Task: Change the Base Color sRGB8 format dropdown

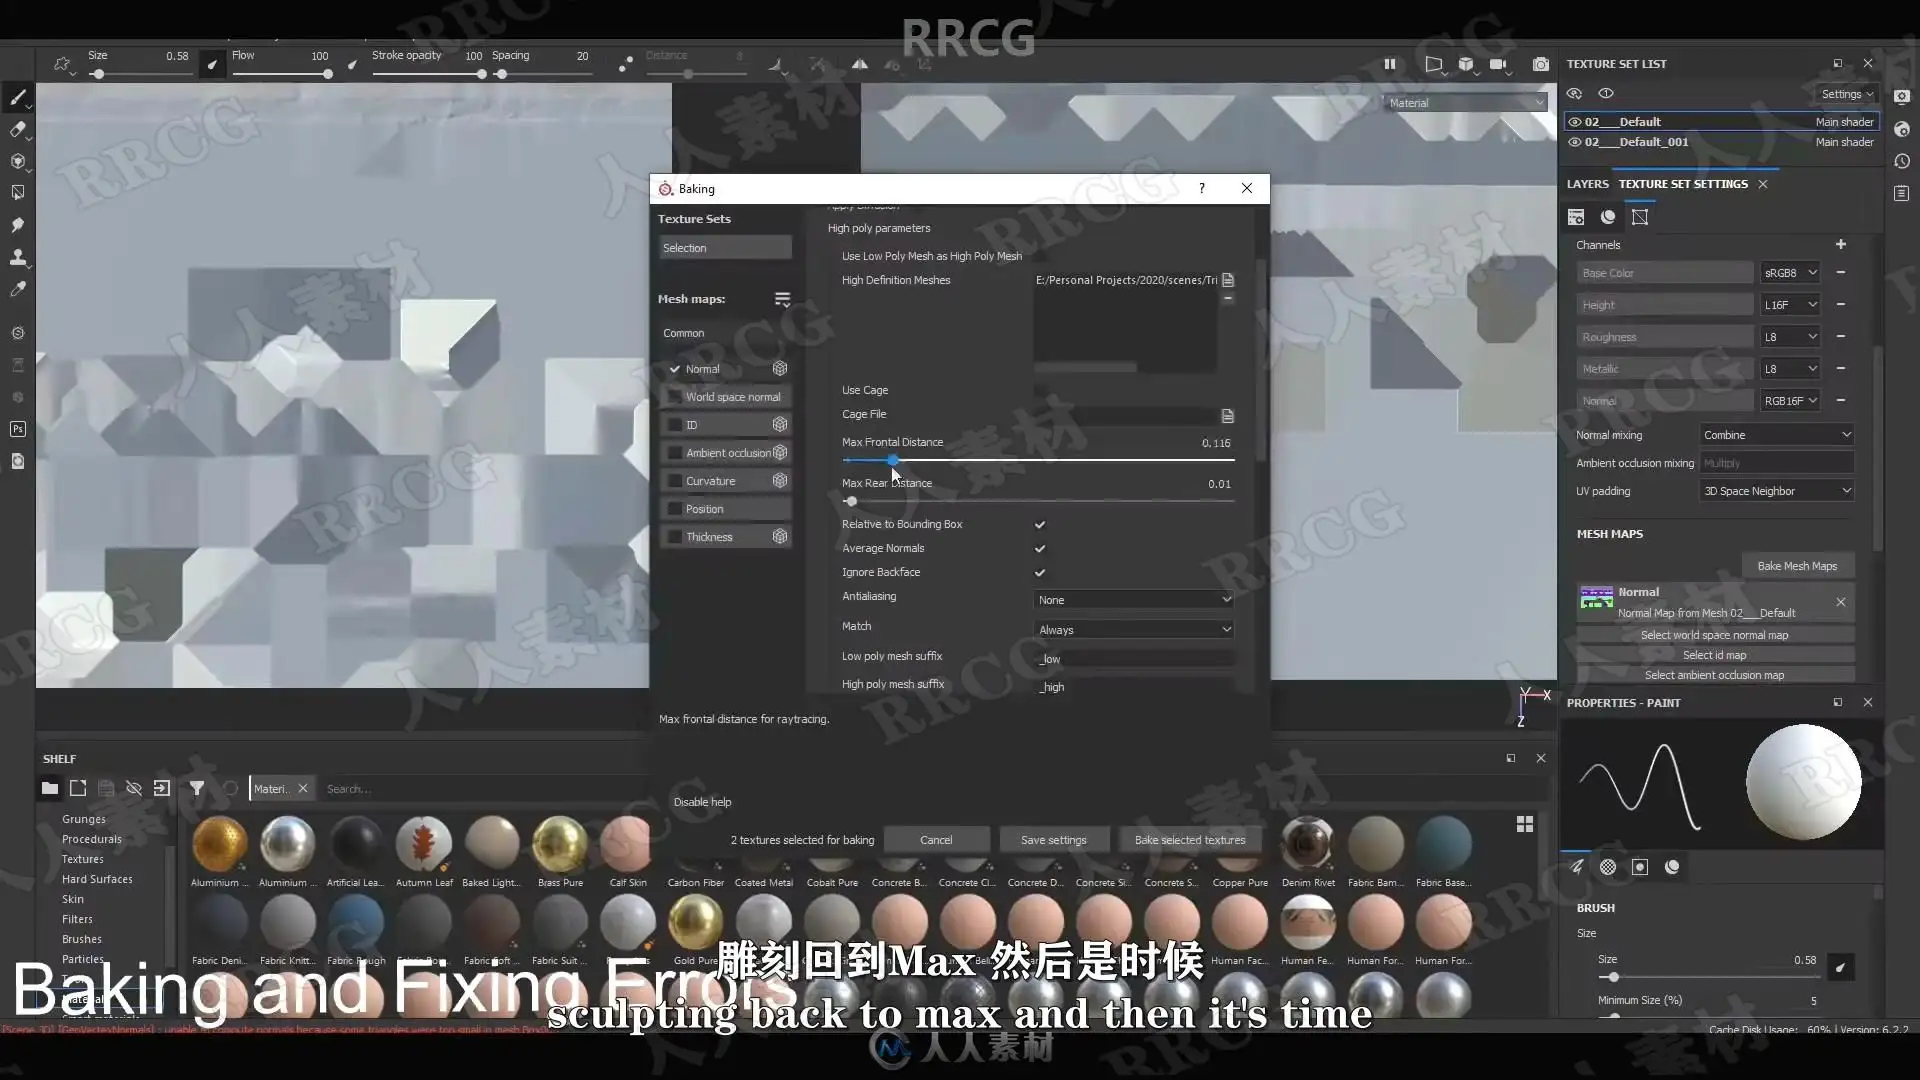Action: tap(1790, 273)
